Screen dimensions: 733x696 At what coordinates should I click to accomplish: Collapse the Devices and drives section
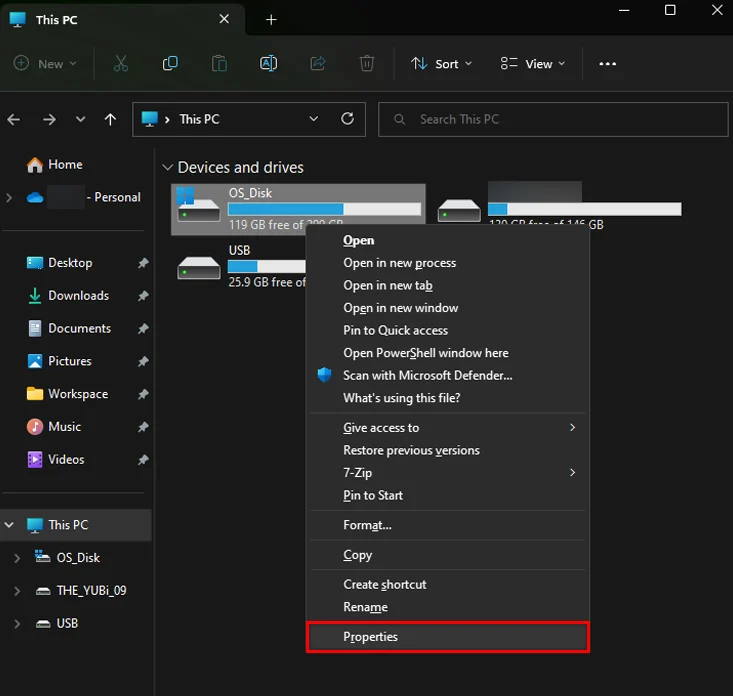point(166,168)
